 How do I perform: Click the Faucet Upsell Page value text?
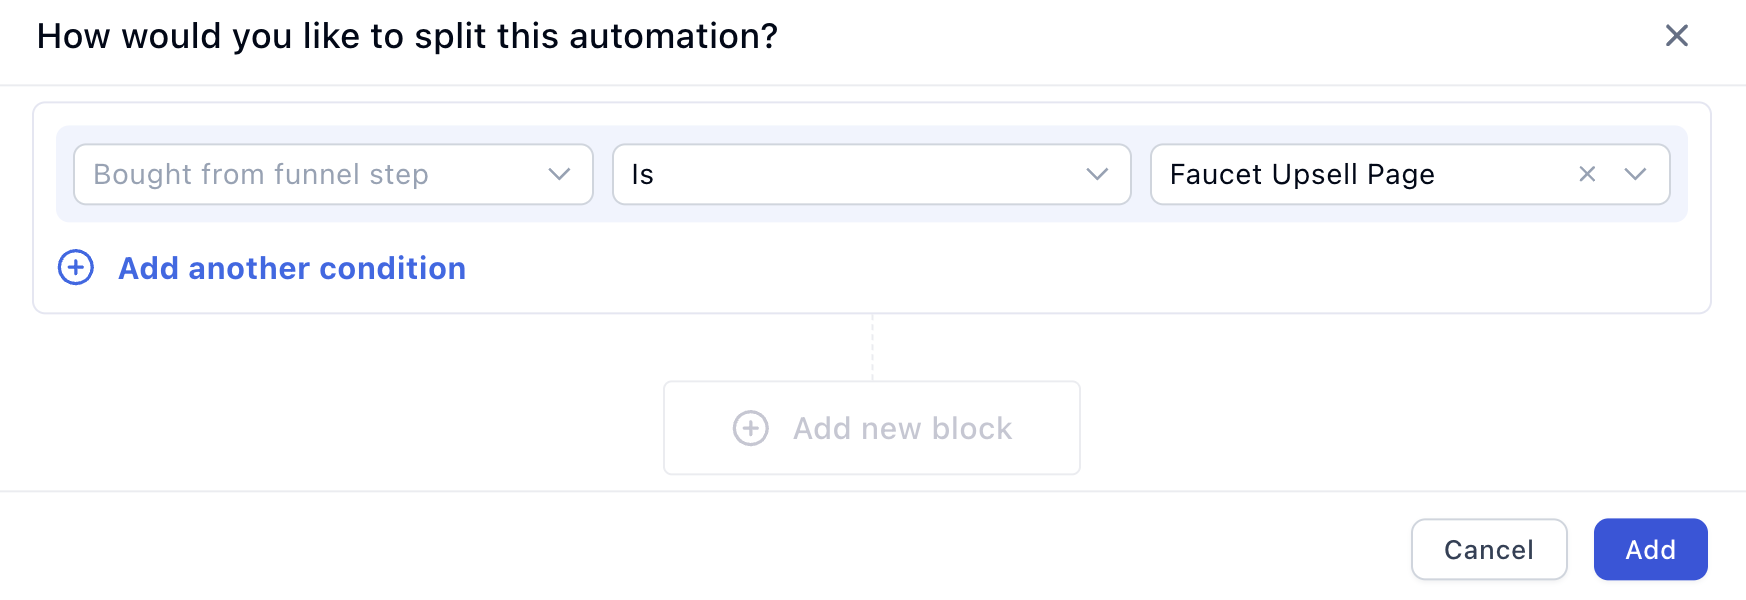tap(1302, 174)
